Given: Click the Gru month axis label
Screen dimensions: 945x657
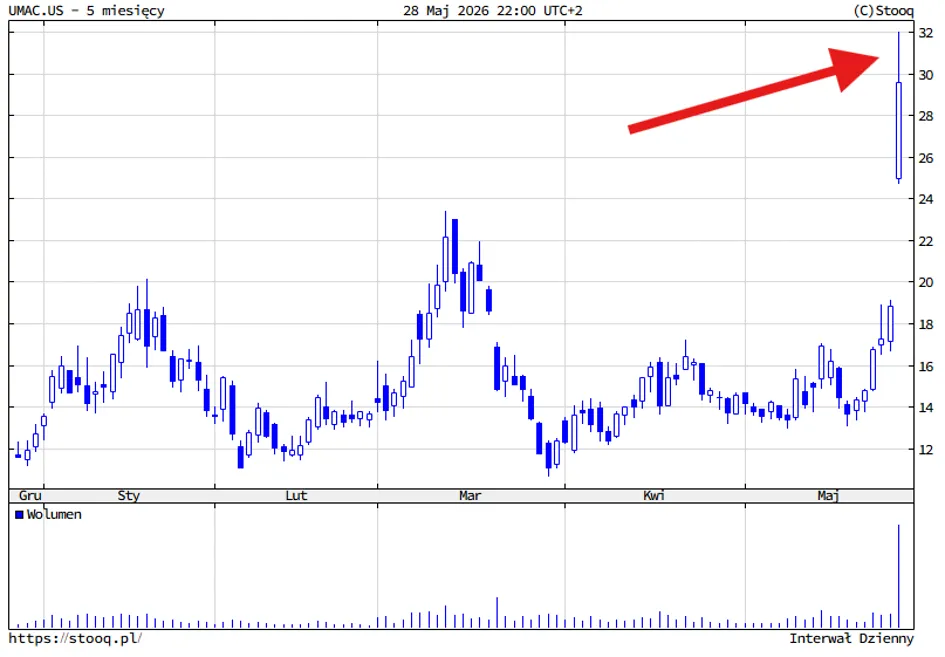Looking at the screenshot, I should [x=30, y=495].
